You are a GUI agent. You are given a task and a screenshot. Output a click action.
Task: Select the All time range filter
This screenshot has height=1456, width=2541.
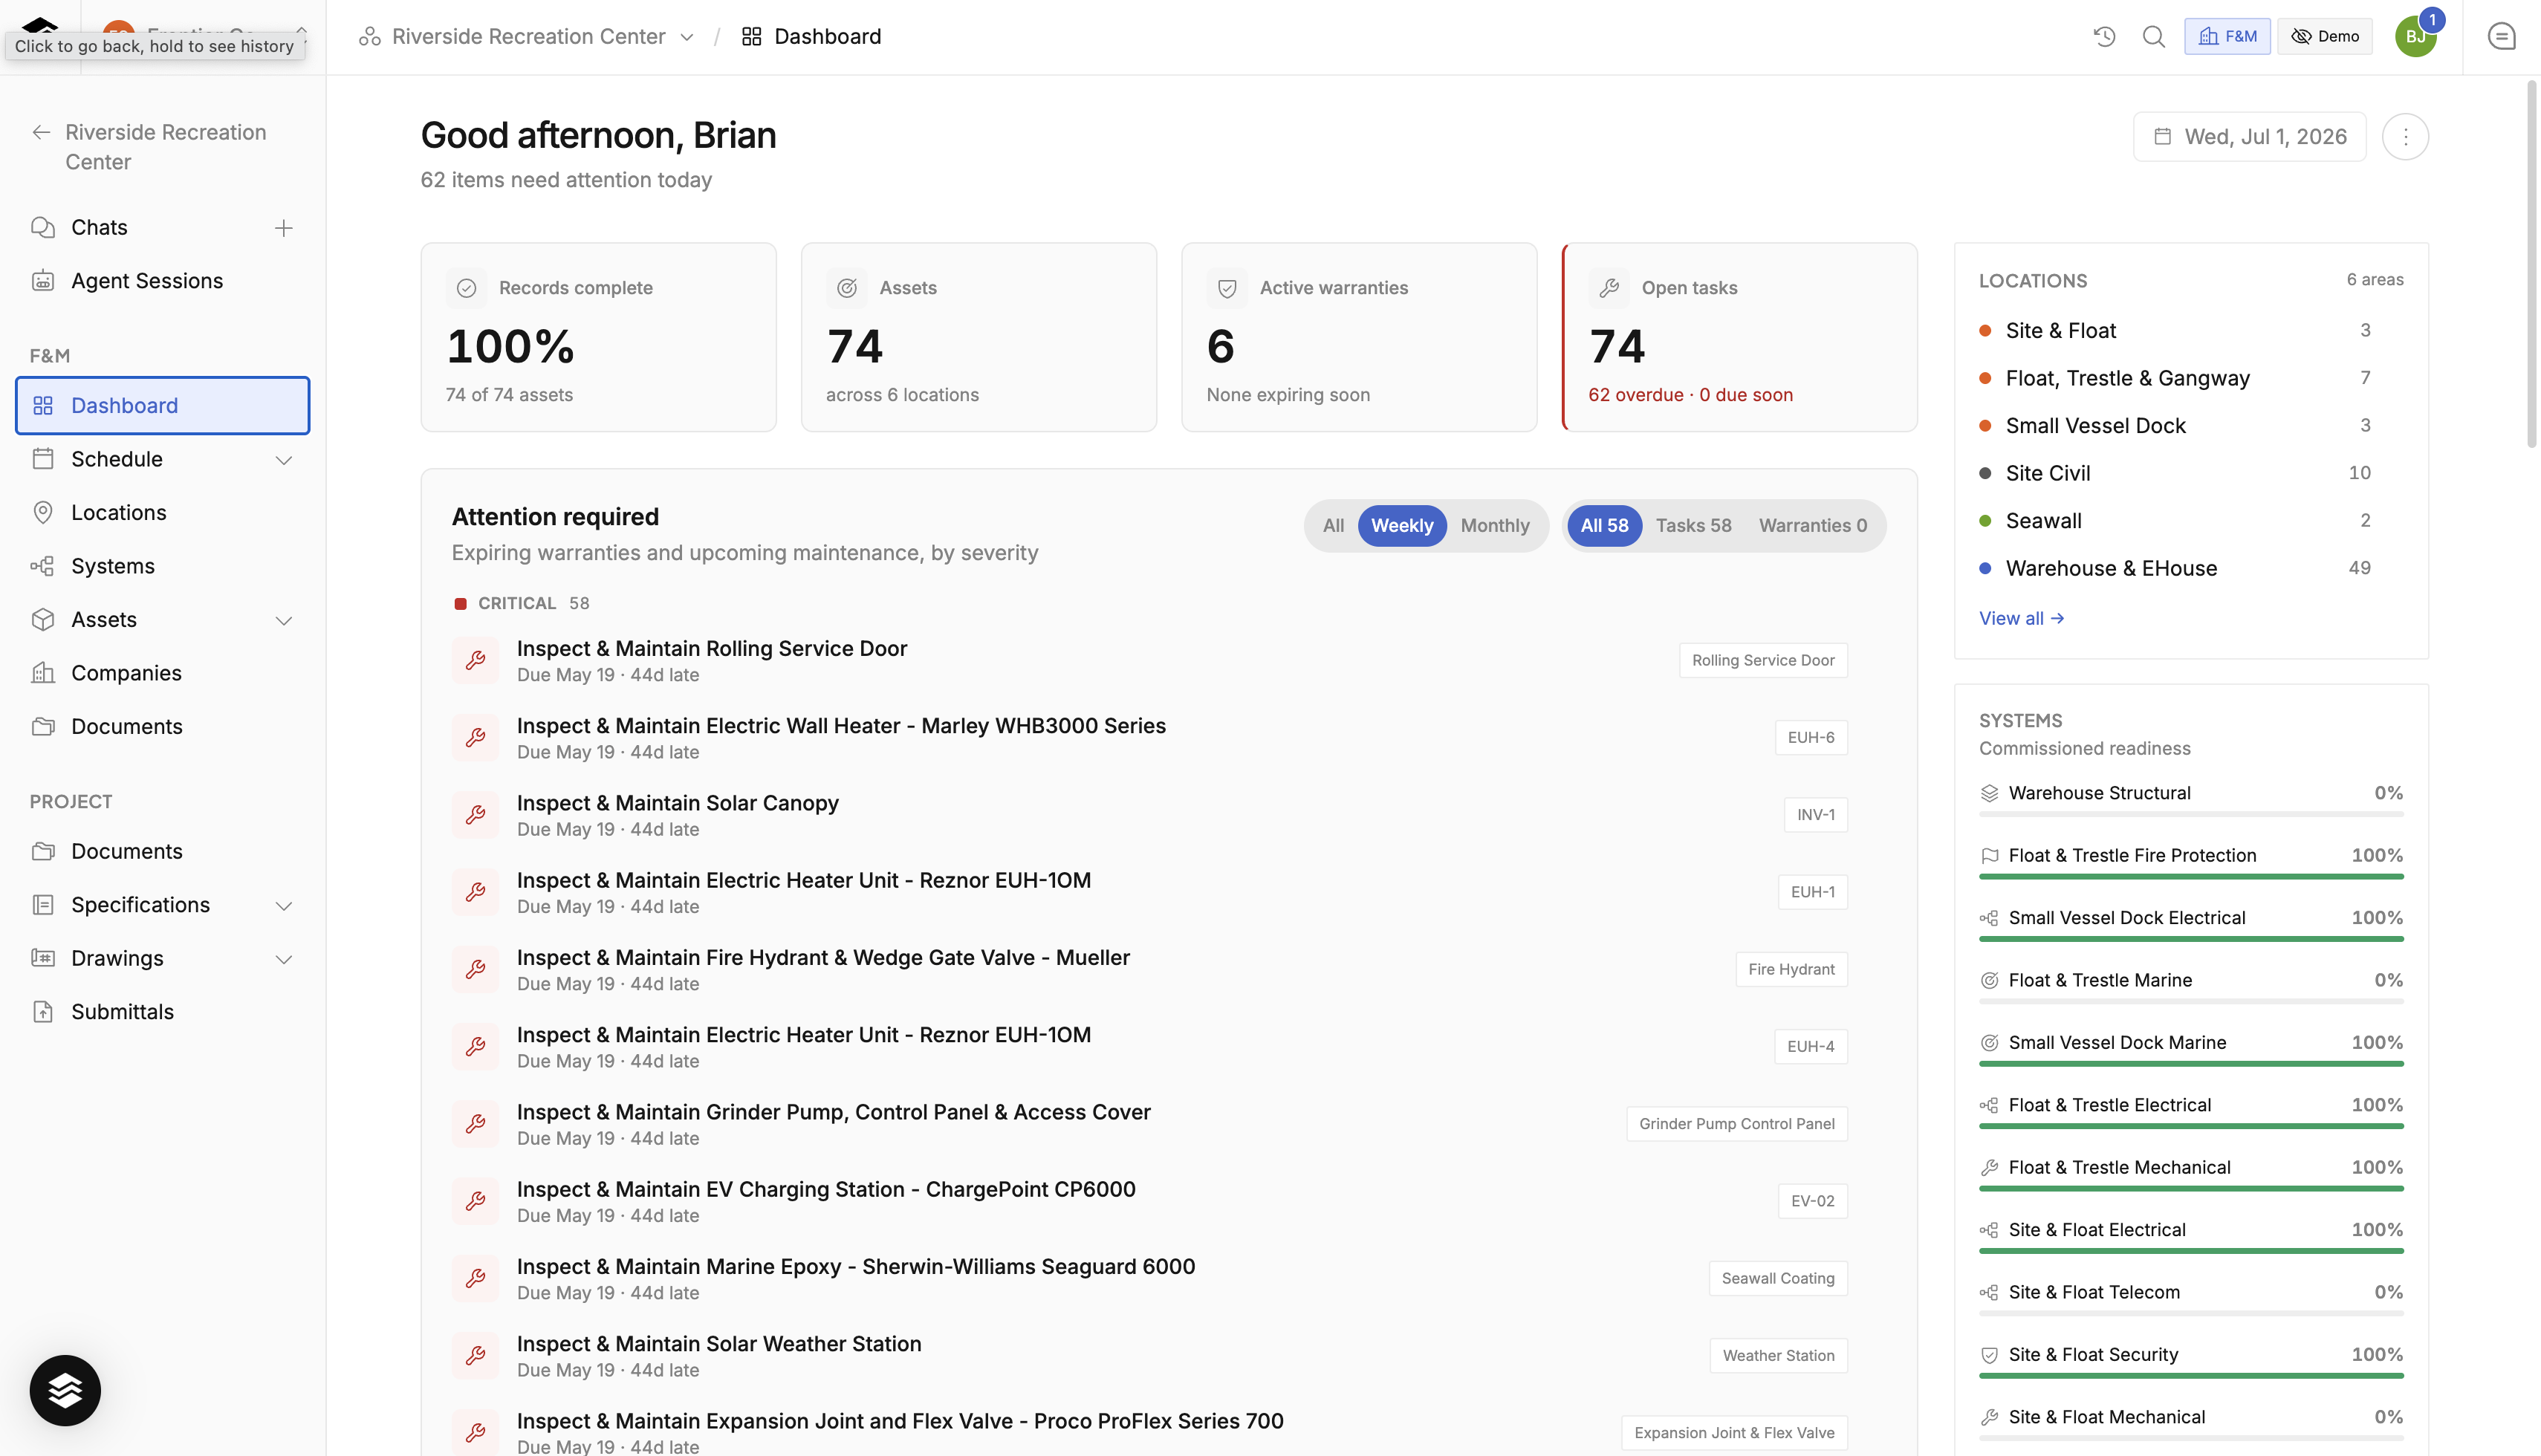tap(1333, 526)
